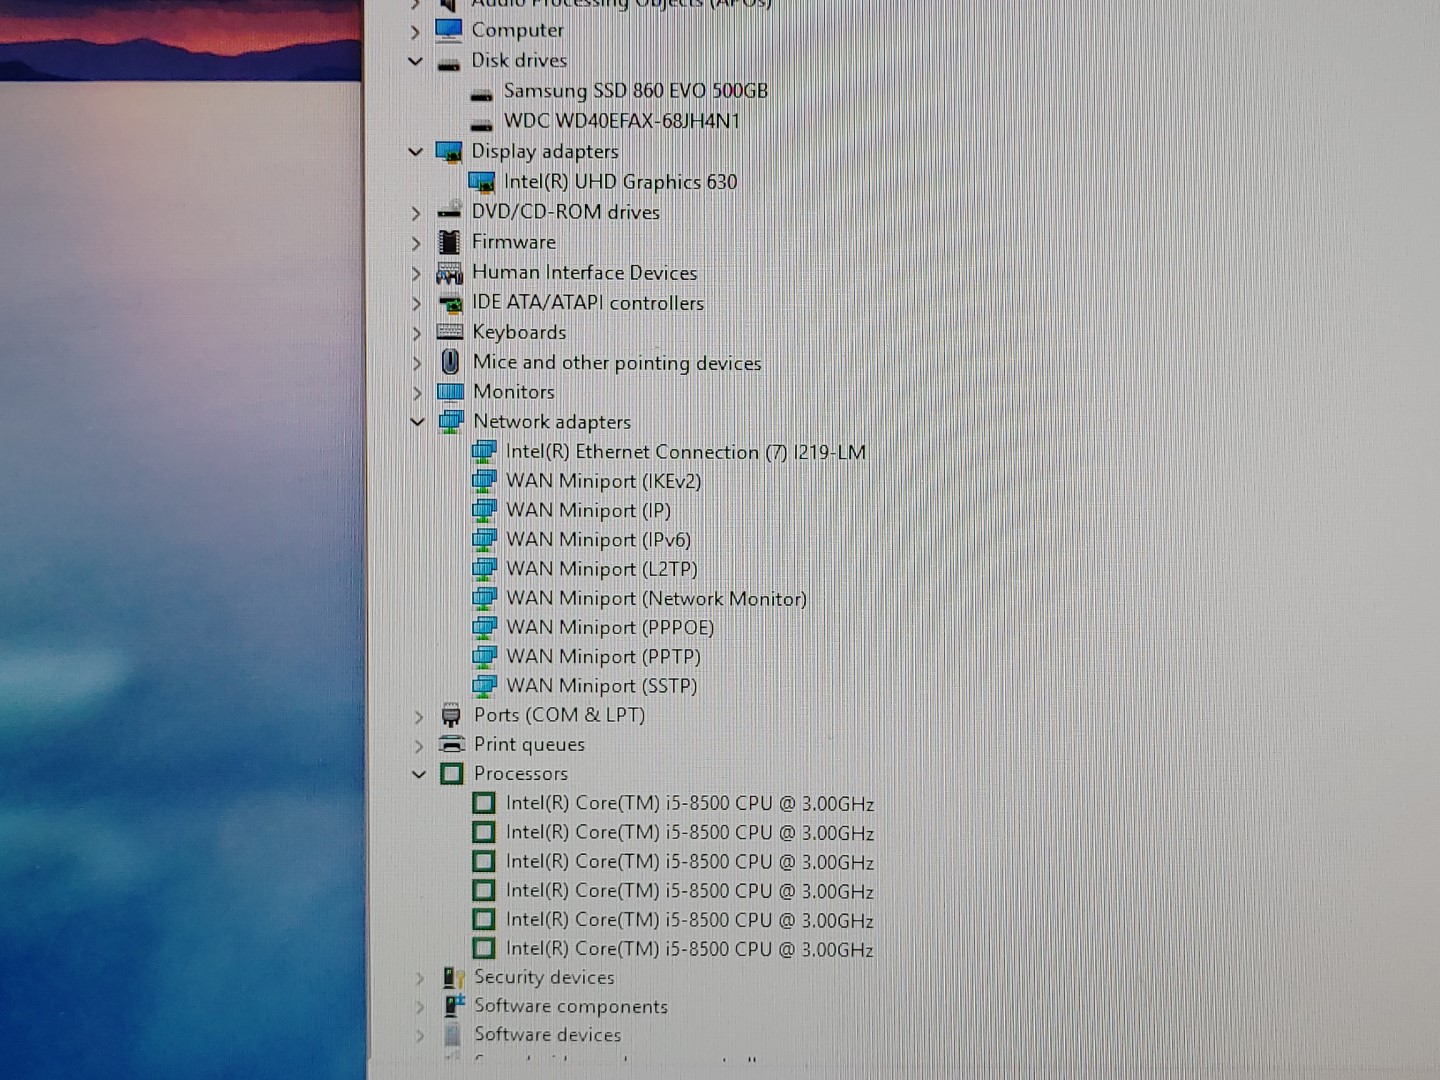Select the Keyboards category icon
This screenshot has height=1080, width=1440.
point(450,332)
